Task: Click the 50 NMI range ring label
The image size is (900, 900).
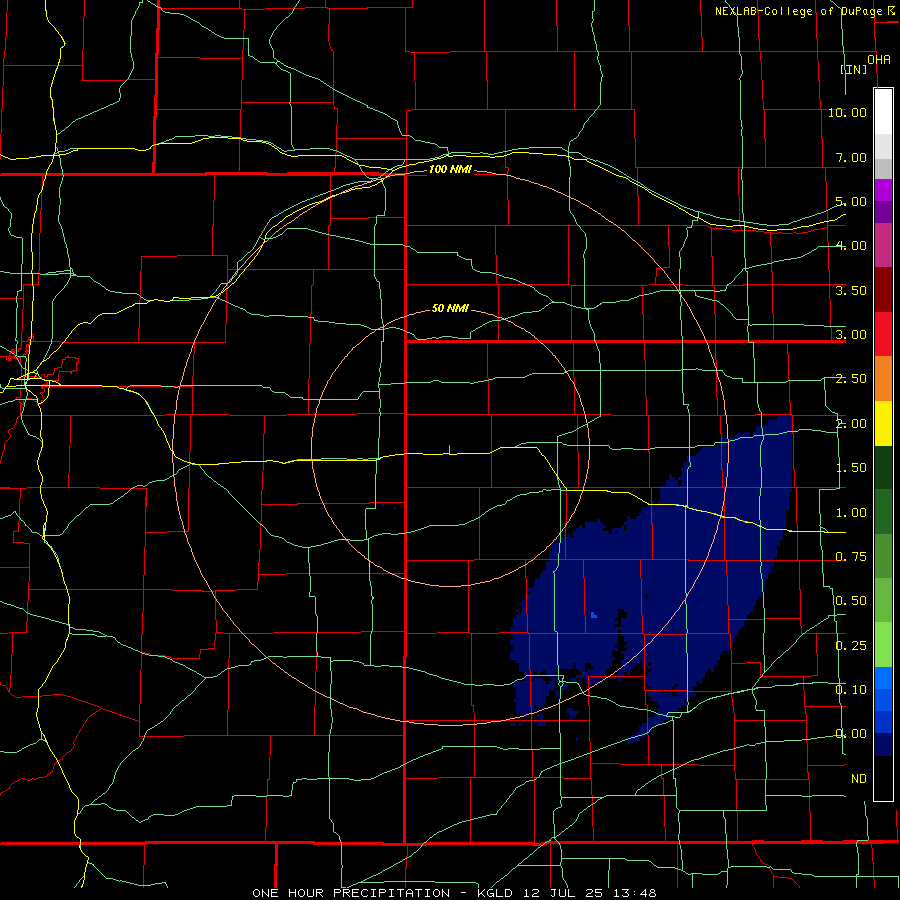Action: (x=450, y=308)
